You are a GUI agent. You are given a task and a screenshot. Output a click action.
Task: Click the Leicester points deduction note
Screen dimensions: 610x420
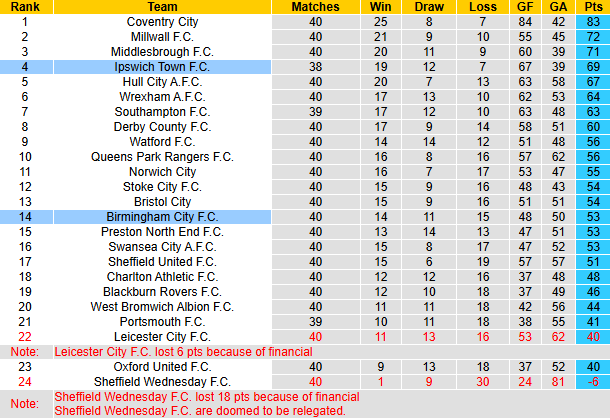pos(183,352)
